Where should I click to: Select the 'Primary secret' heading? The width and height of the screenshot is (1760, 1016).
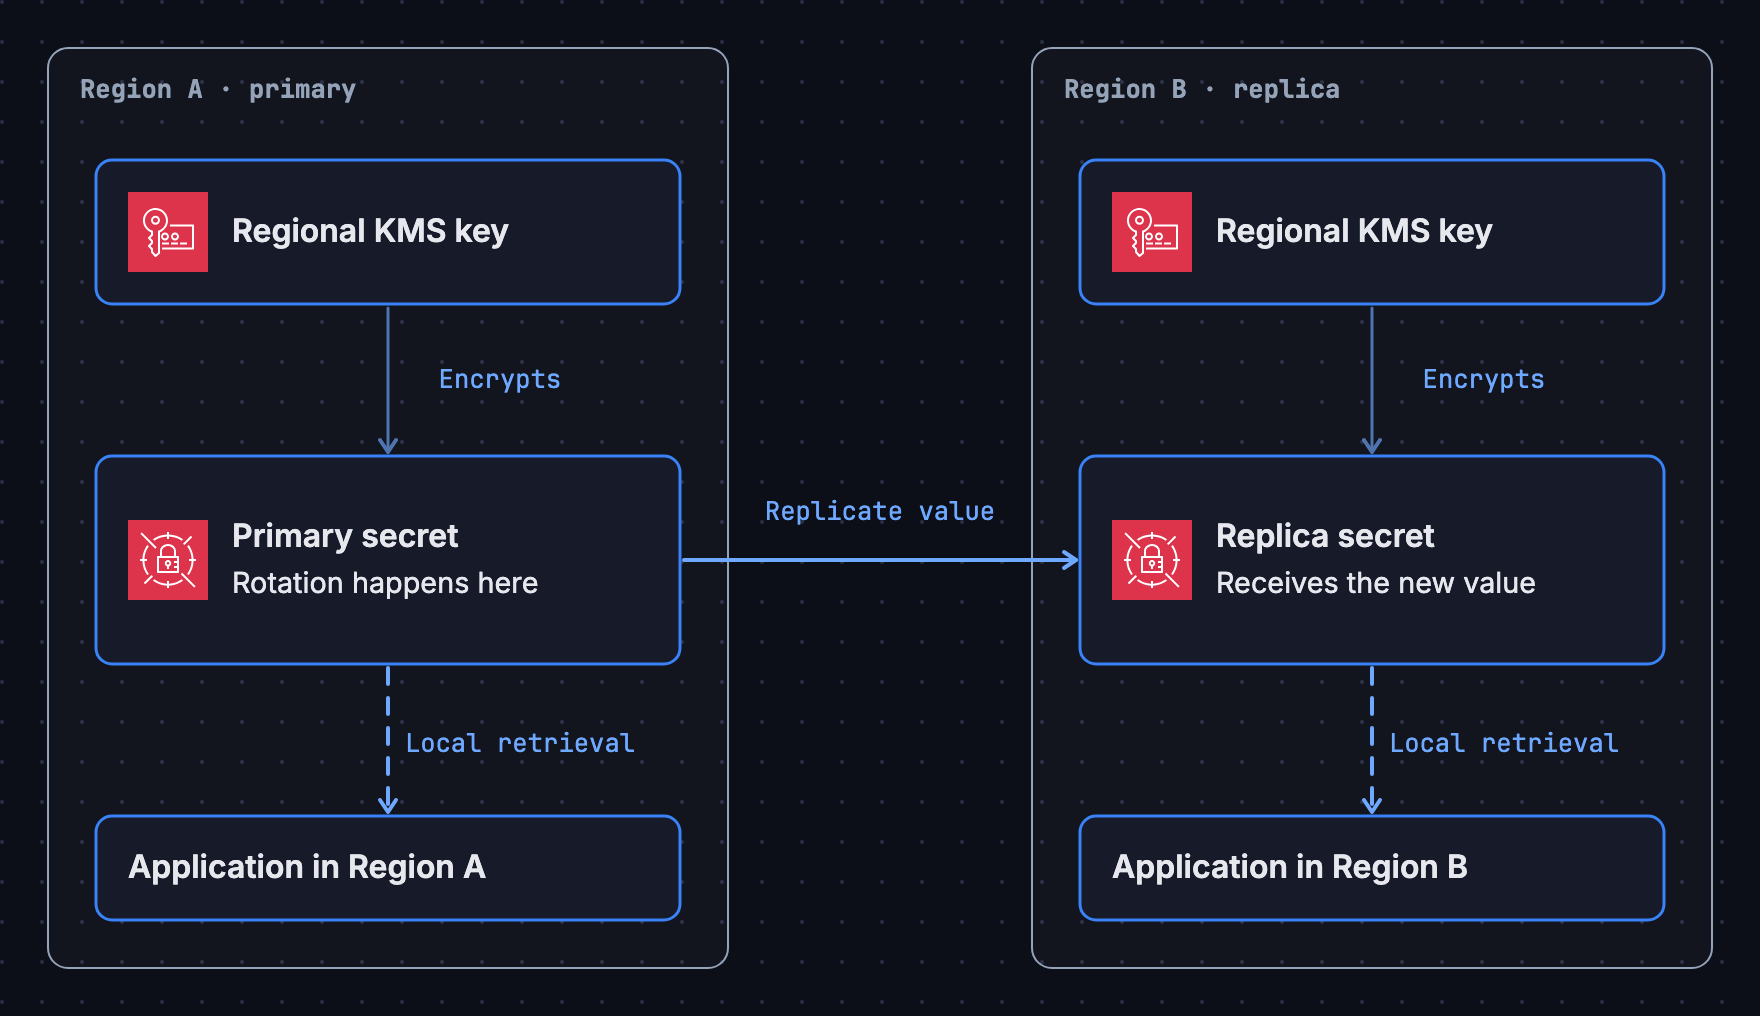(345, 537)
